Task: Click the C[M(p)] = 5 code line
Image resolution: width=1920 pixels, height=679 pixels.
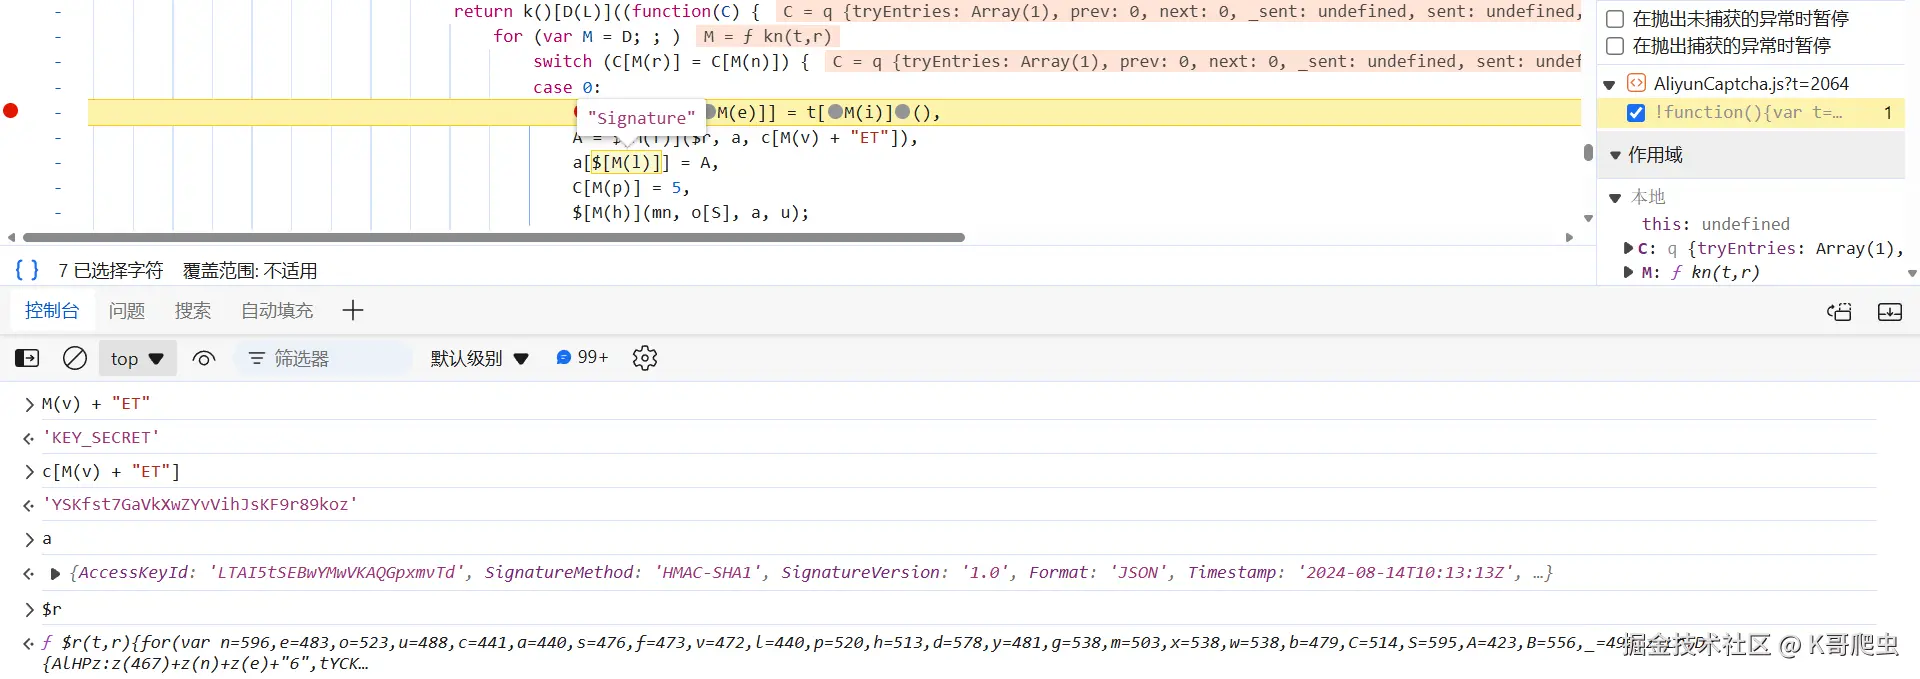Action: pyautogui.click(x=631, y=188)
